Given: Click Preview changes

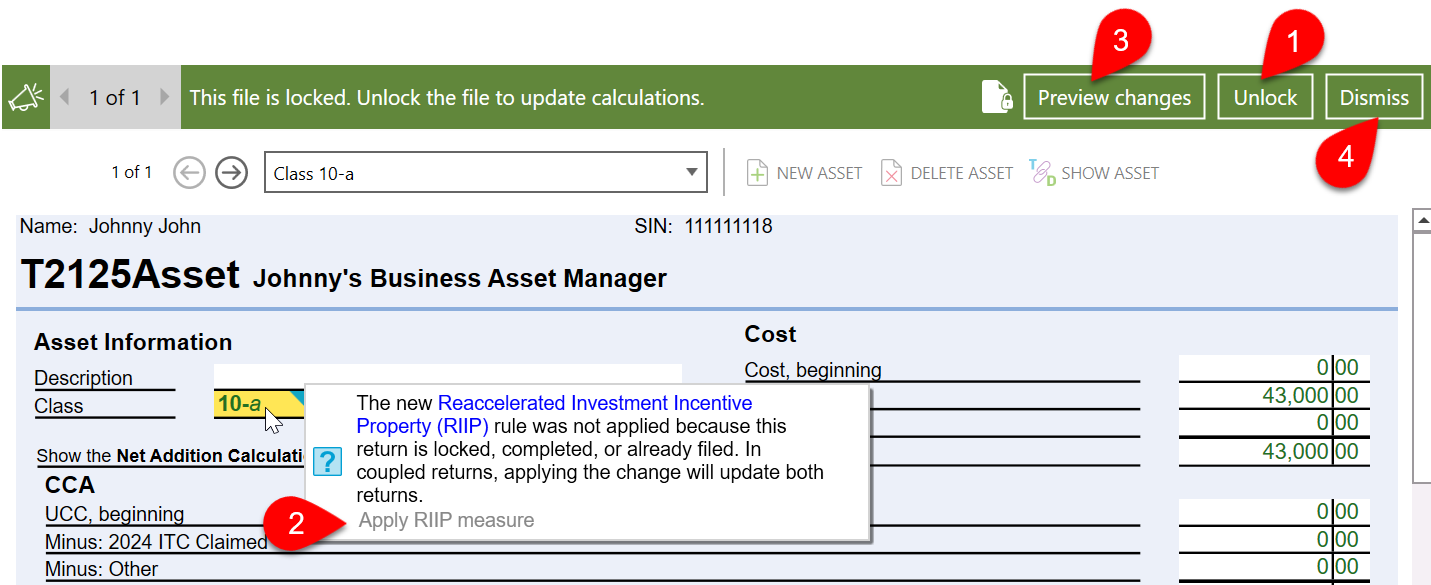Looking at the screenshot, I should [1114, 96].
